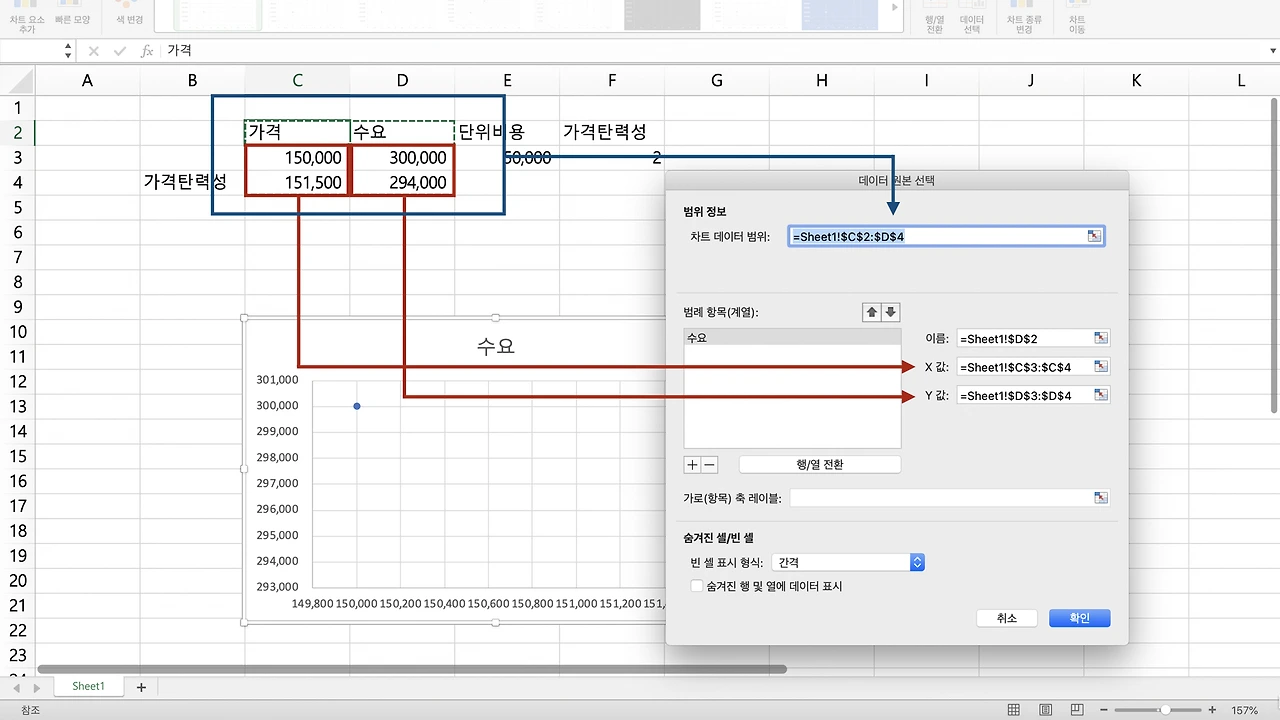Click the 확인 button
The width and height of the screenshot is (1280, 720).
tap(1080, 618)
